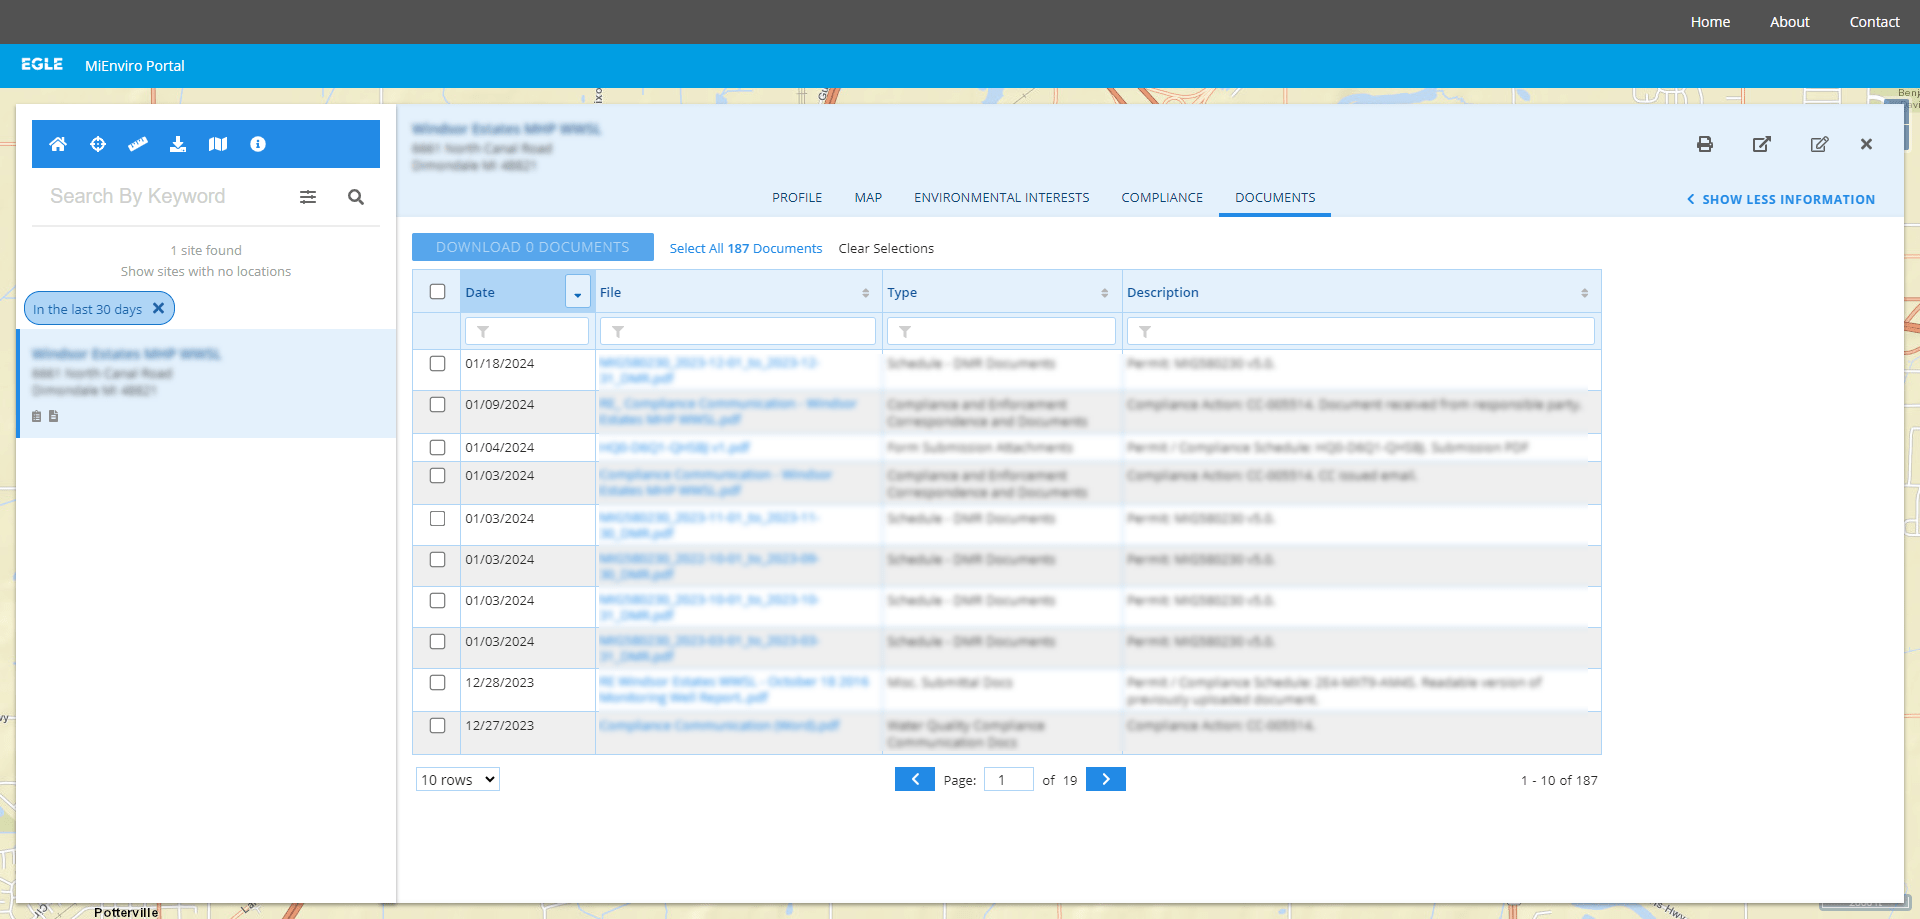The image size is (1920, 919).
Task: Click the magnifier search icon
Action: point(356,197)
